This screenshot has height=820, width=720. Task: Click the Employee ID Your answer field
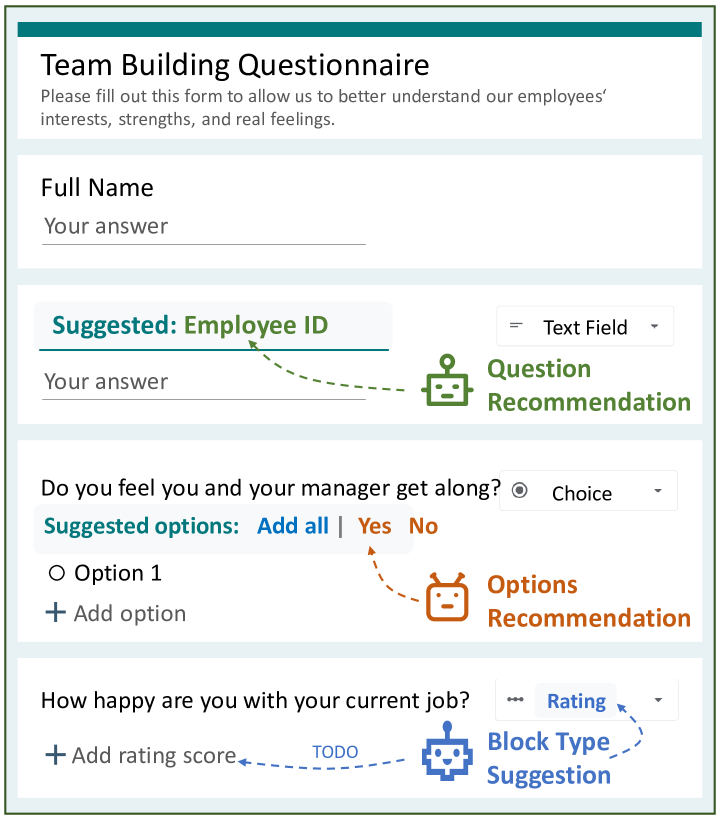[x=204, y=383]
